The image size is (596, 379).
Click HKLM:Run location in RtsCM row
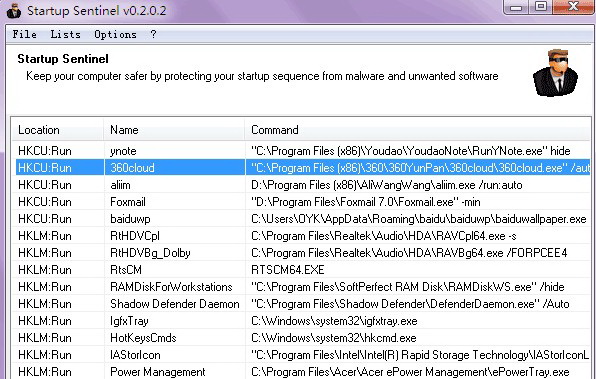click(45, 270)
